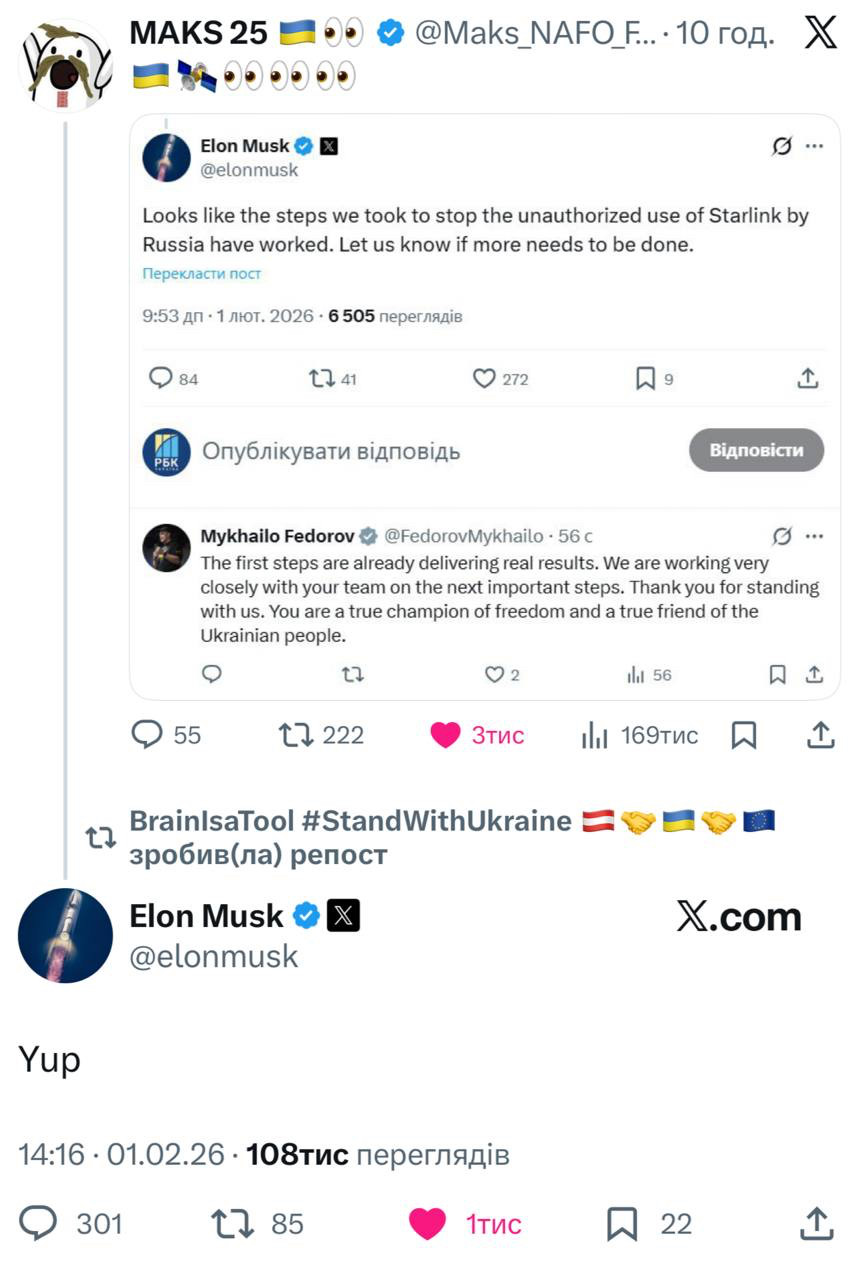859x1280 pixels.
Task: Like the Yup post by Elon Musk
Action: point(428,1223)
